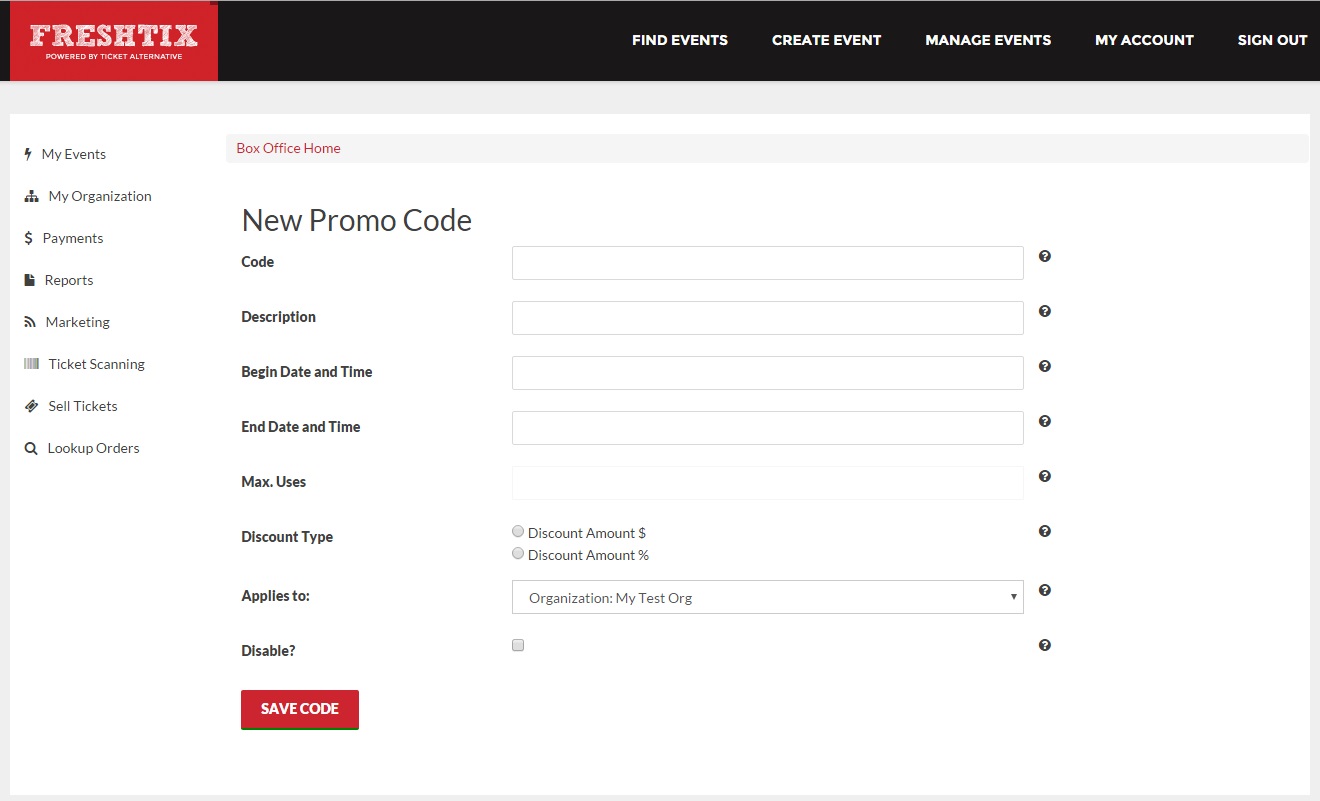Screen dimensions: 1320x801
Task: Click the Save Code button
Action: pos(300,709)
